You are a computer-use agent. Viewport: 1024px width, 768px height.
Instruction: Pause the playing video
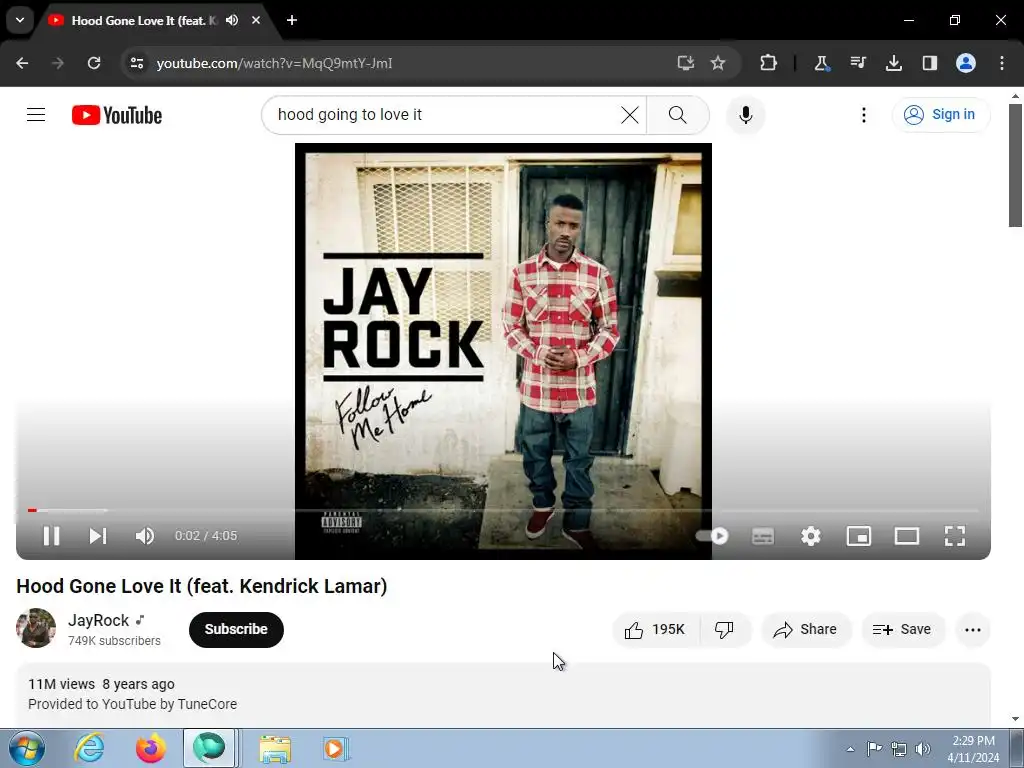tap(52, 536)
